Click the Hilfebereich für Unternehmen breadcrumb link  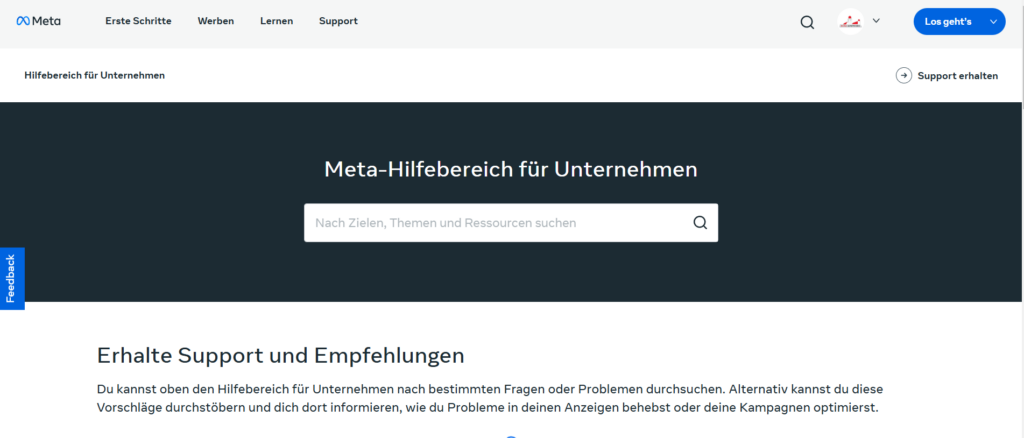[95, 75]
